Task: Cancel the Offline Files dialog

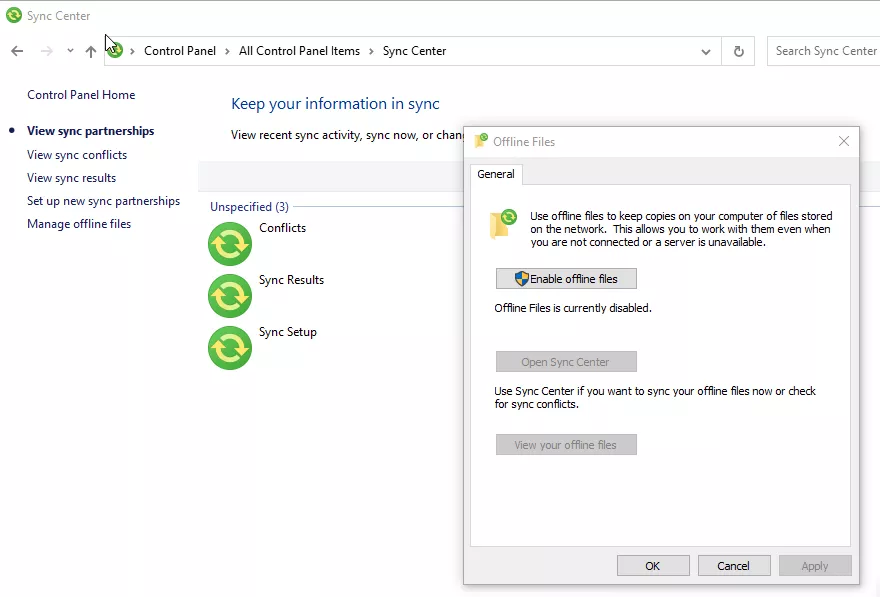Action: [734, 566]
